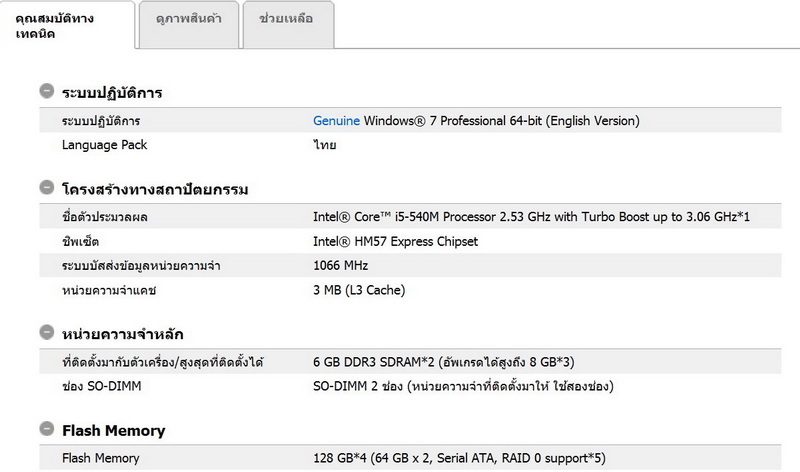Viewport: 800px width, 472px height.
Task: Click the Windows 7 Professional 64-bit text
Action: (x=501, y=121)
